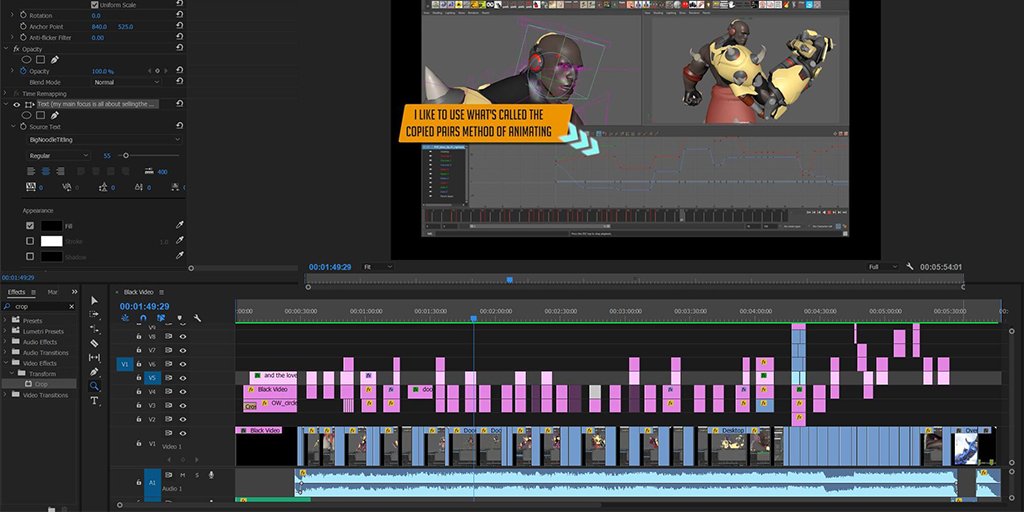Expand the Lumetri Presets folder
1024x512 pixels.
coord(5,331)
